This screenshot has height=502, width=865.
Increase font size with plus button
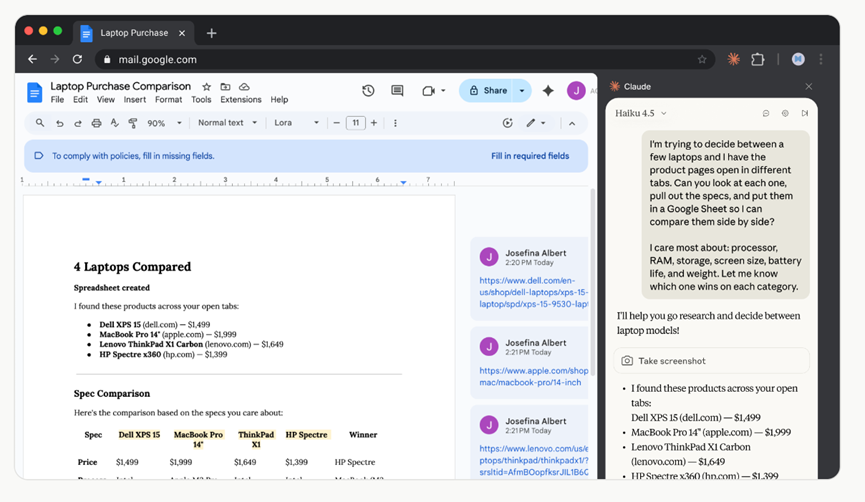pyautogui.click(x=373, y=123)
